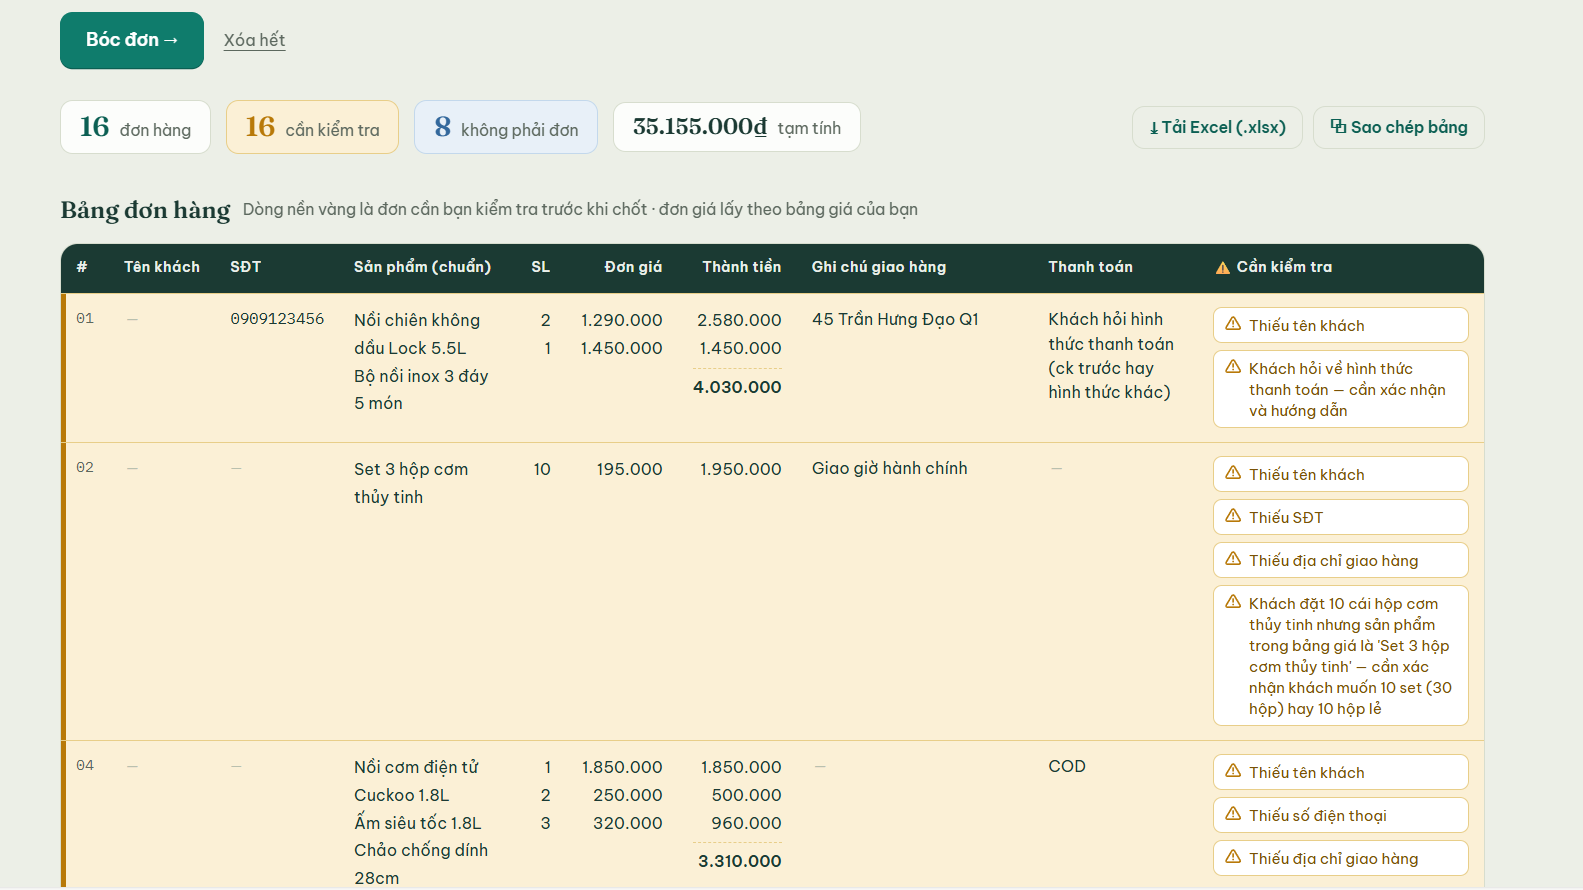Viewport: 1583px width, 890px height.
Task: Click the COD payment cell in order 04
Action: point(1066,766)
